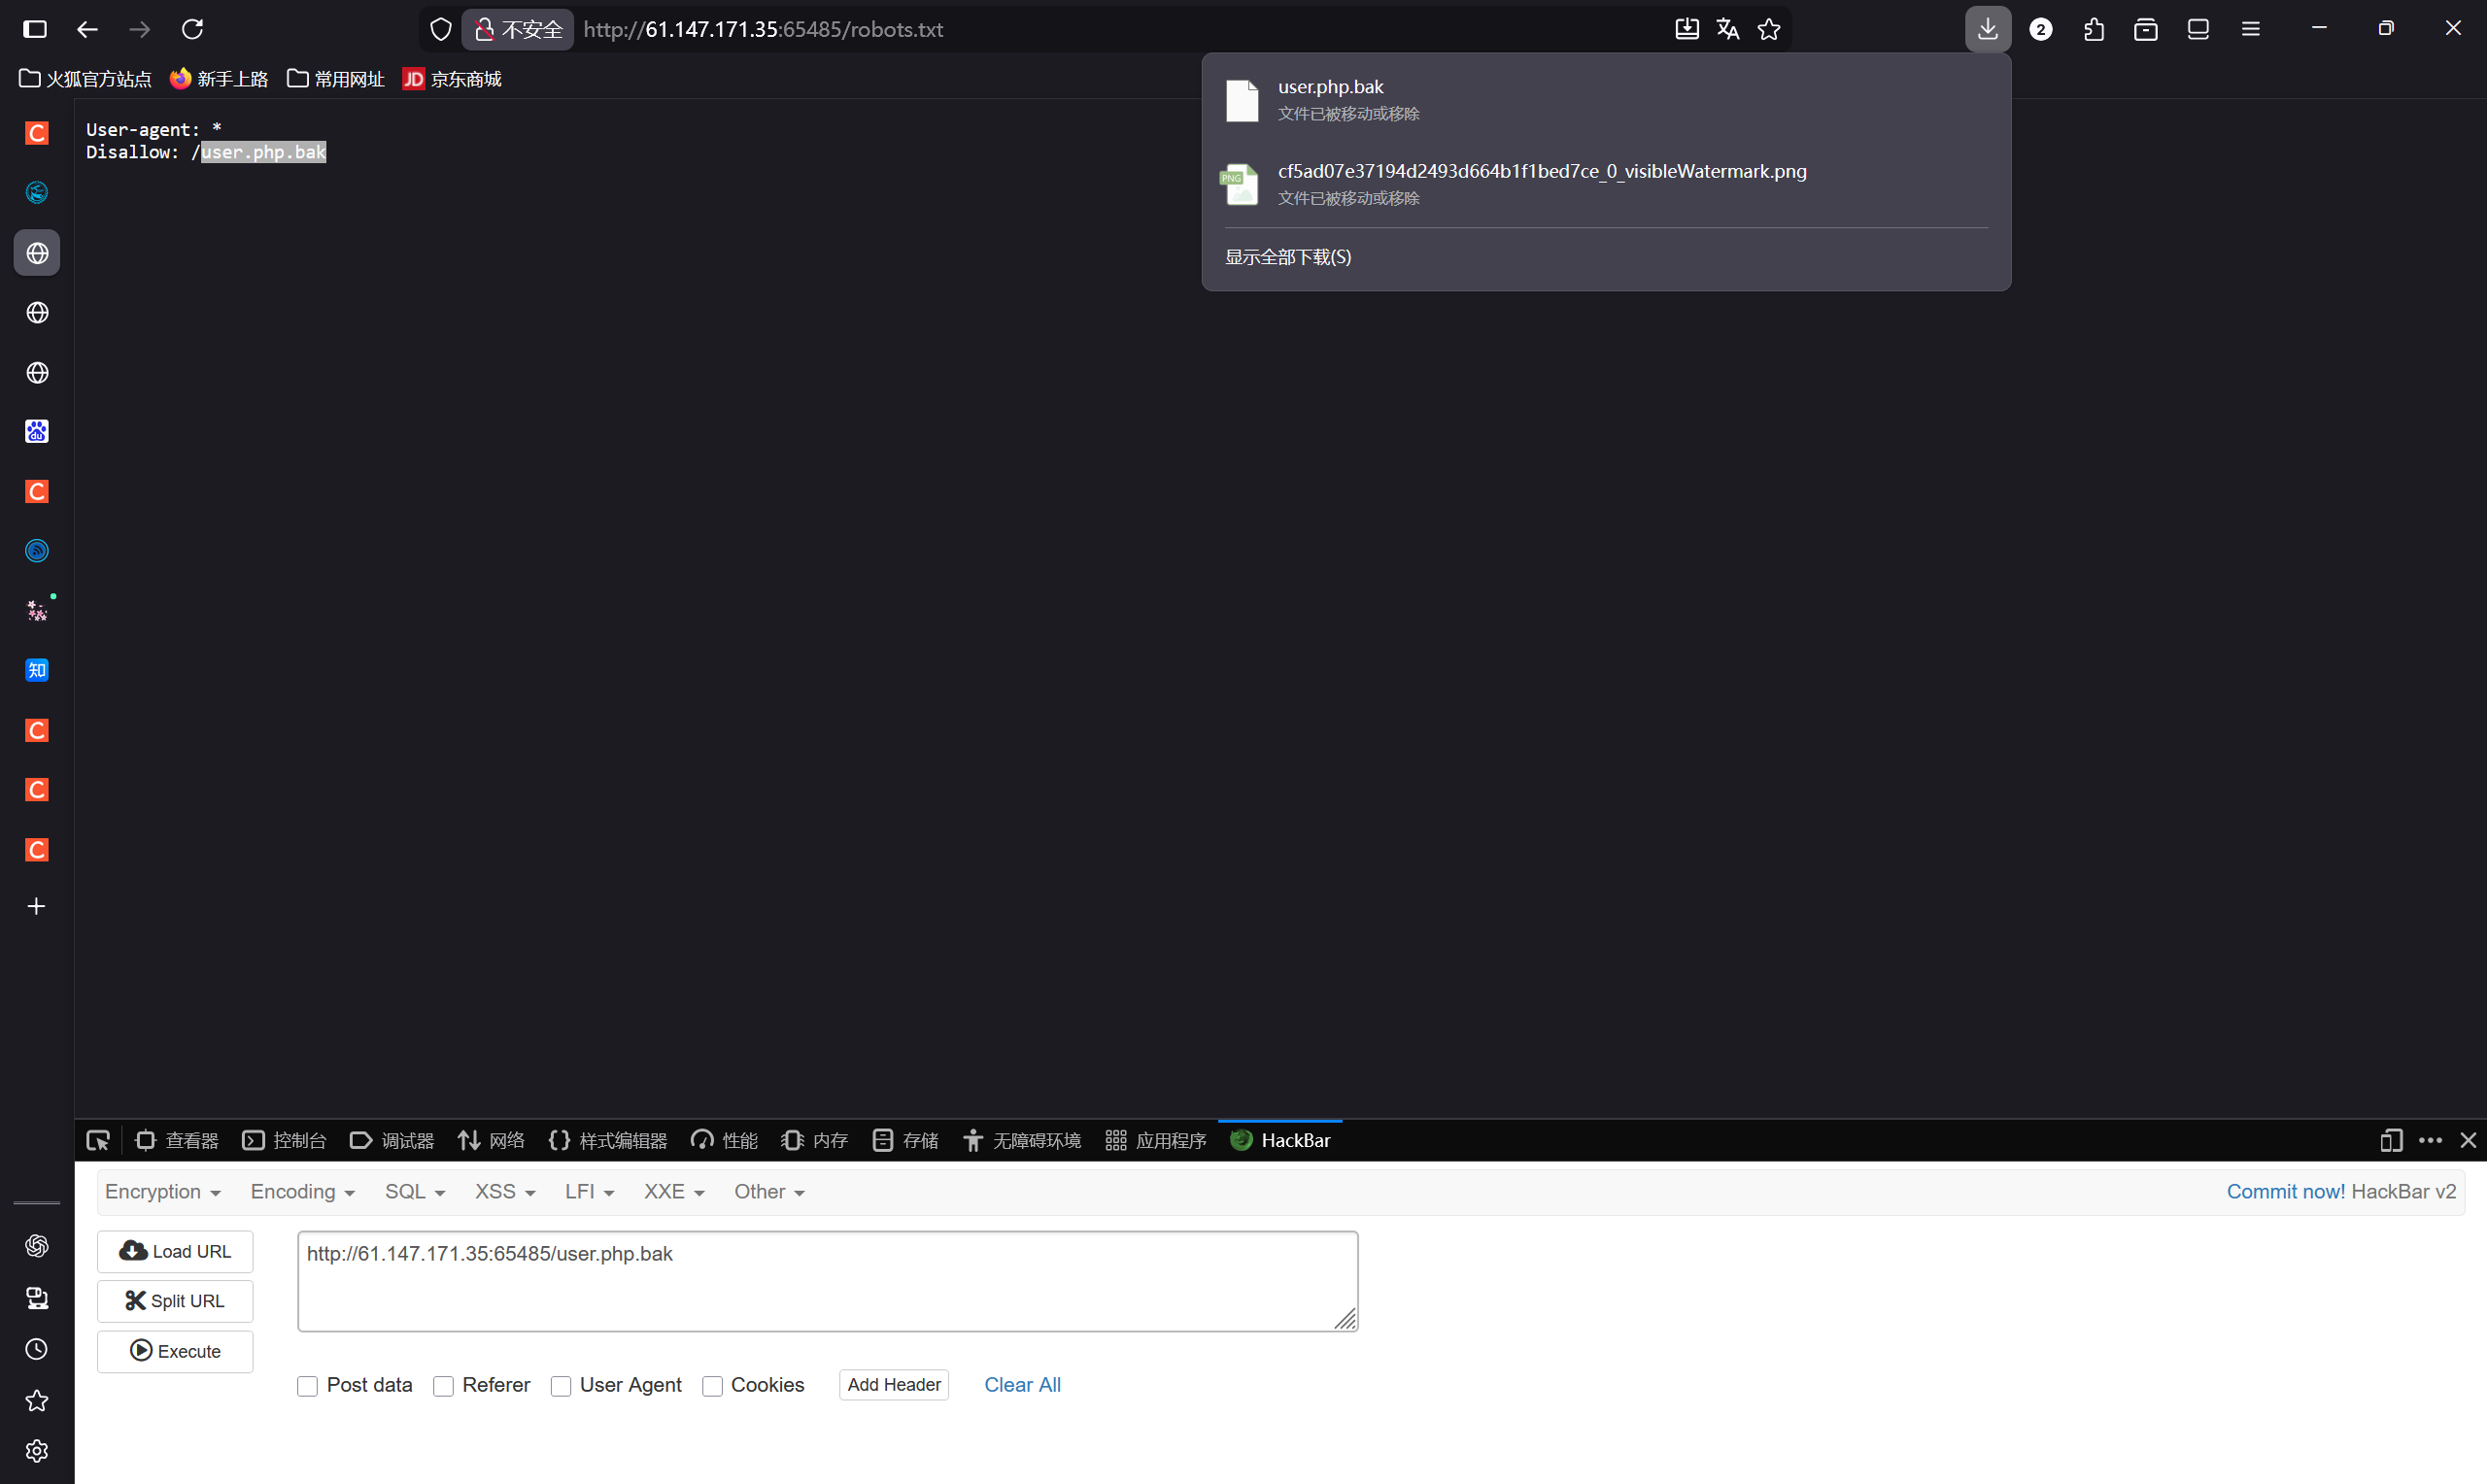2487x1484 pixels.
Task: Add a new sidebar item with plus
Action: (x=37, y=906)
